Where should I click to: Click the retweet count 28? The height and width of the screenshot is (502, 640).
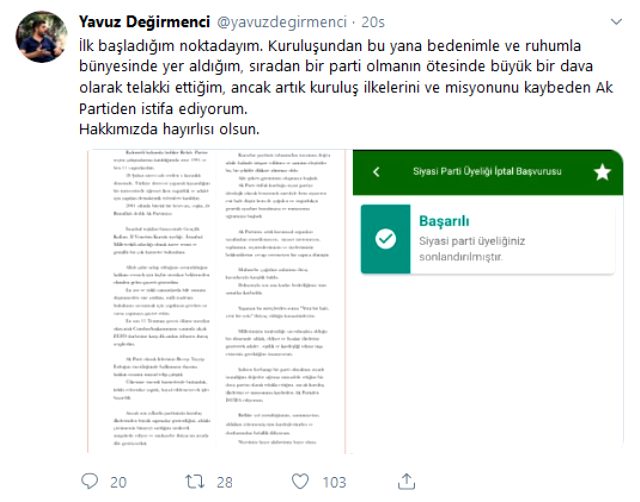tap(224, 482)
